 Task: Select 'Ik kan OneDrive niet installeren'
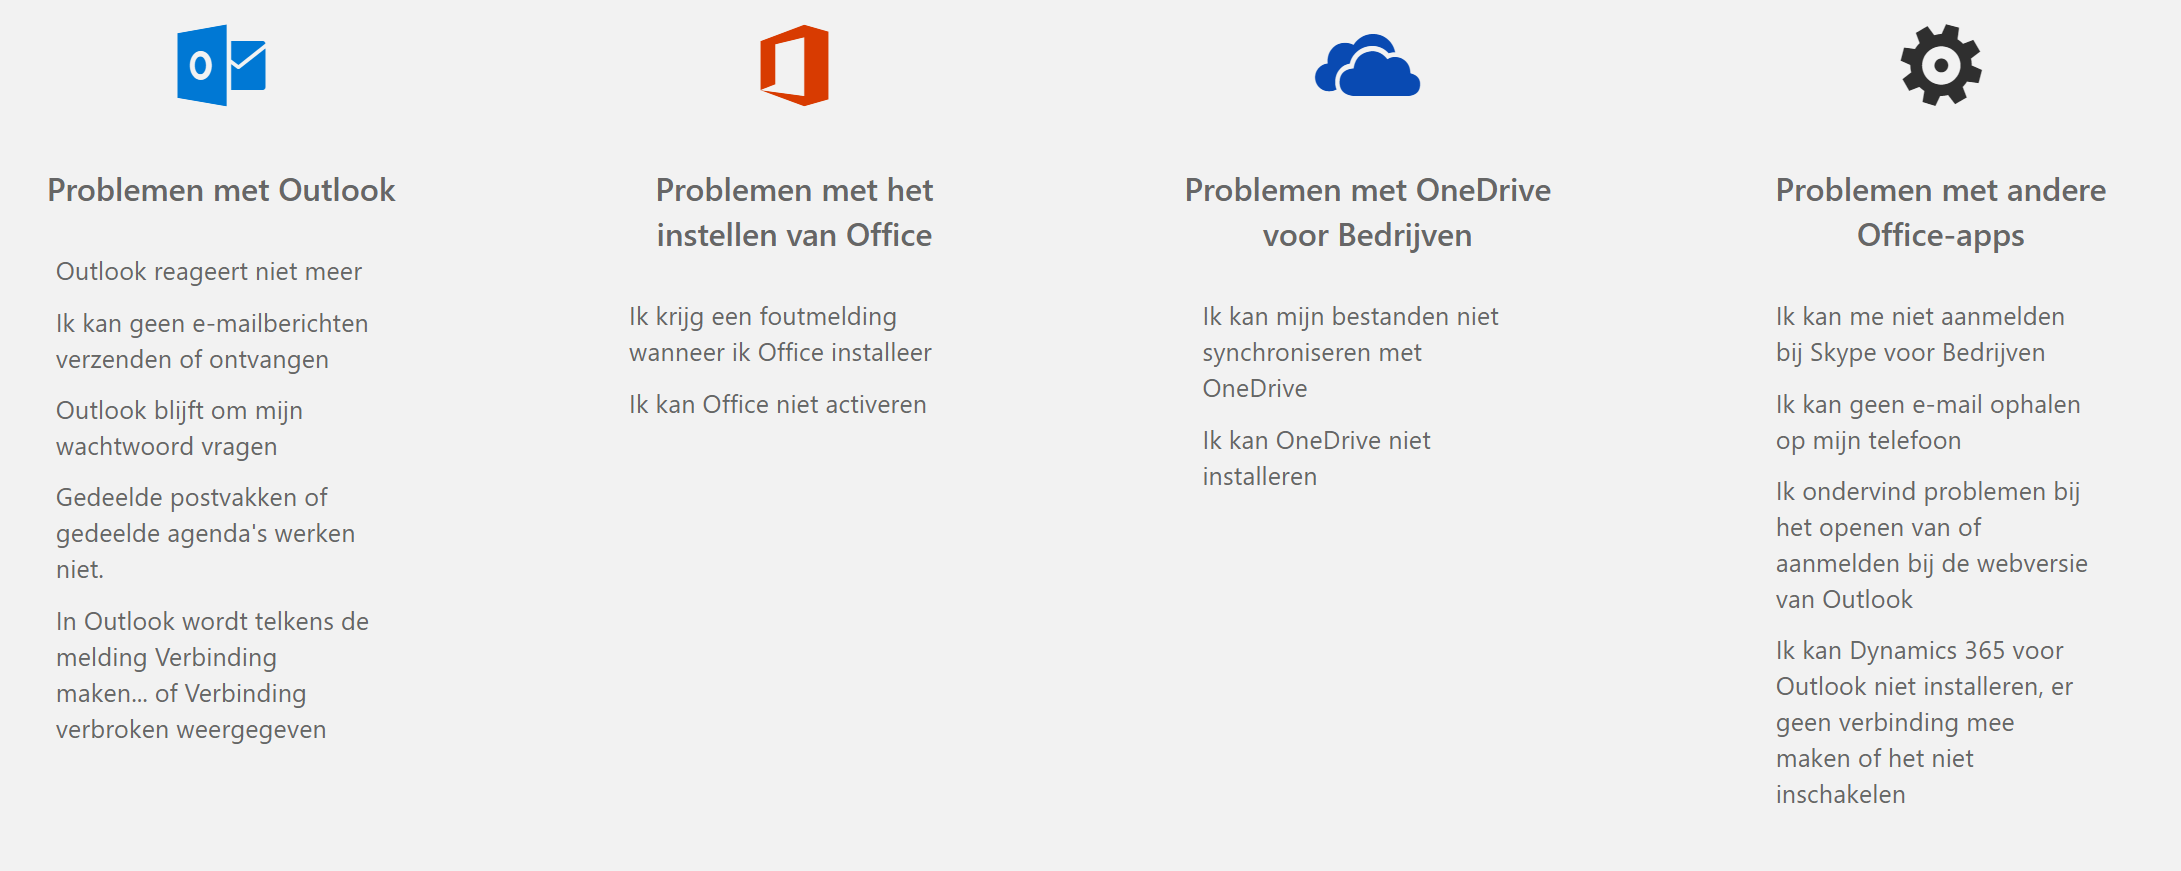(1316, 458)
